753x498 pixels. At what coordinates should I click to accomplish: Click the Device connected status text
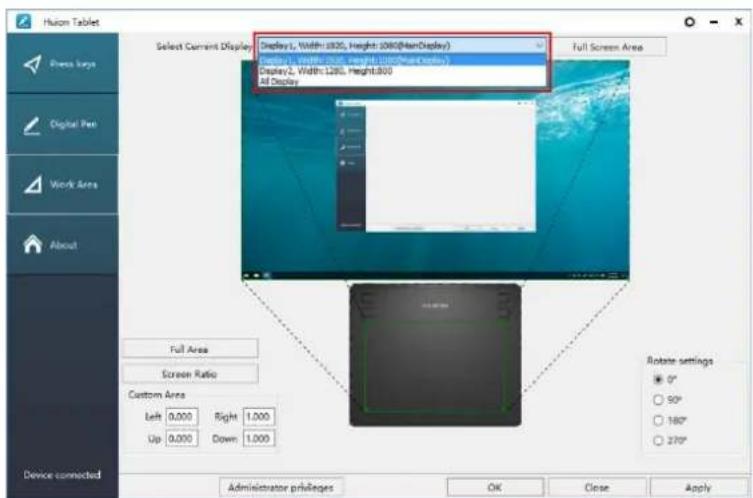click(x=62, y=475)
